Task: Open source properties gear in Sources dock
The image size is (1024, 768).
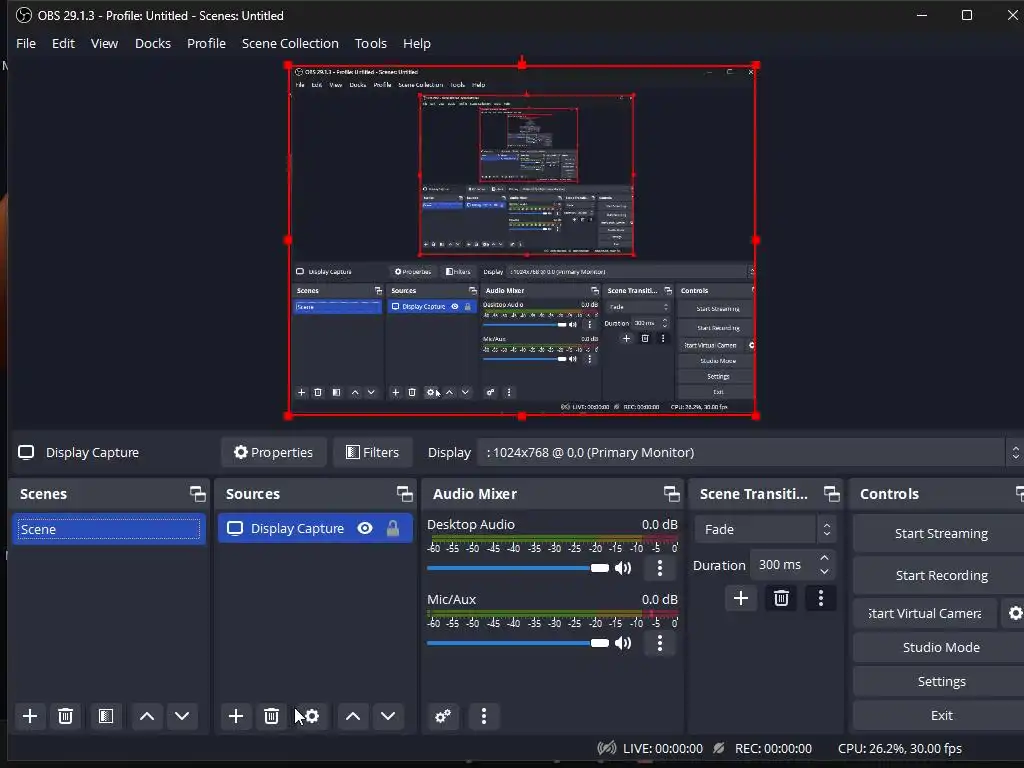Action: (x=312, y=716)
